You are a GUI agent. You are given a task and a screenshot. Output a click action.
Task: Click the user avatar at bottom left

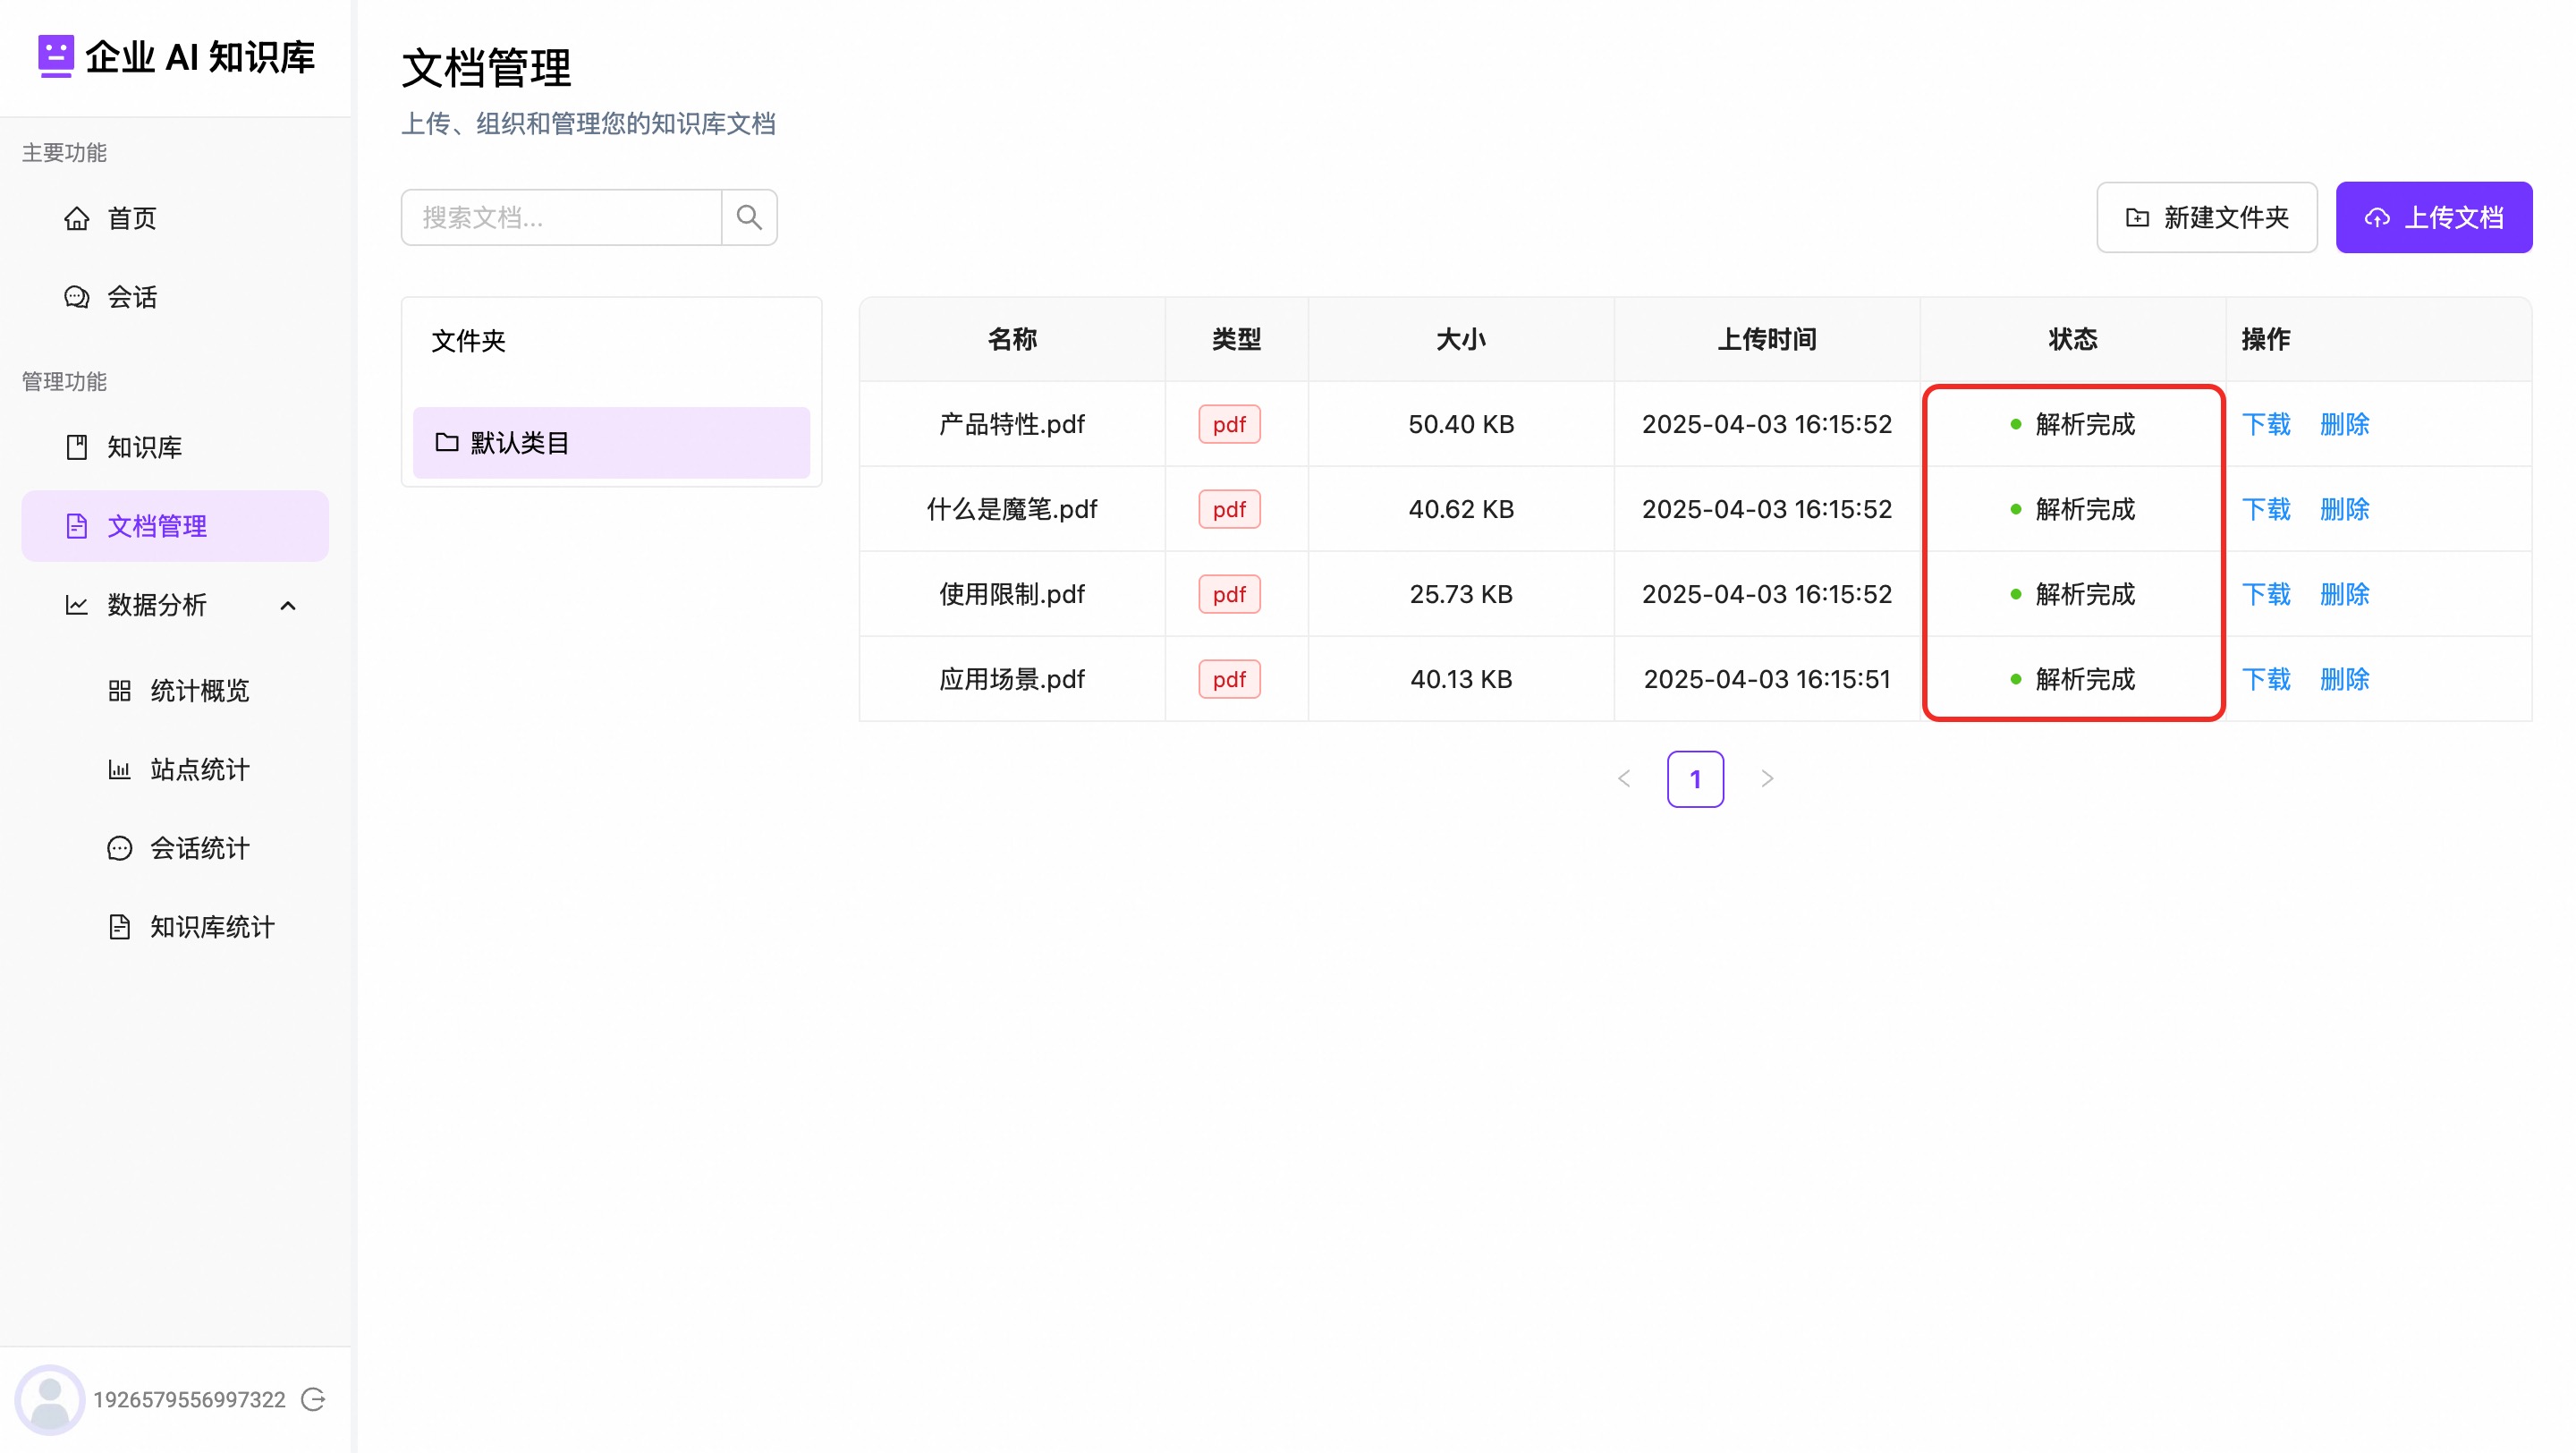[x=49, y=1399]
